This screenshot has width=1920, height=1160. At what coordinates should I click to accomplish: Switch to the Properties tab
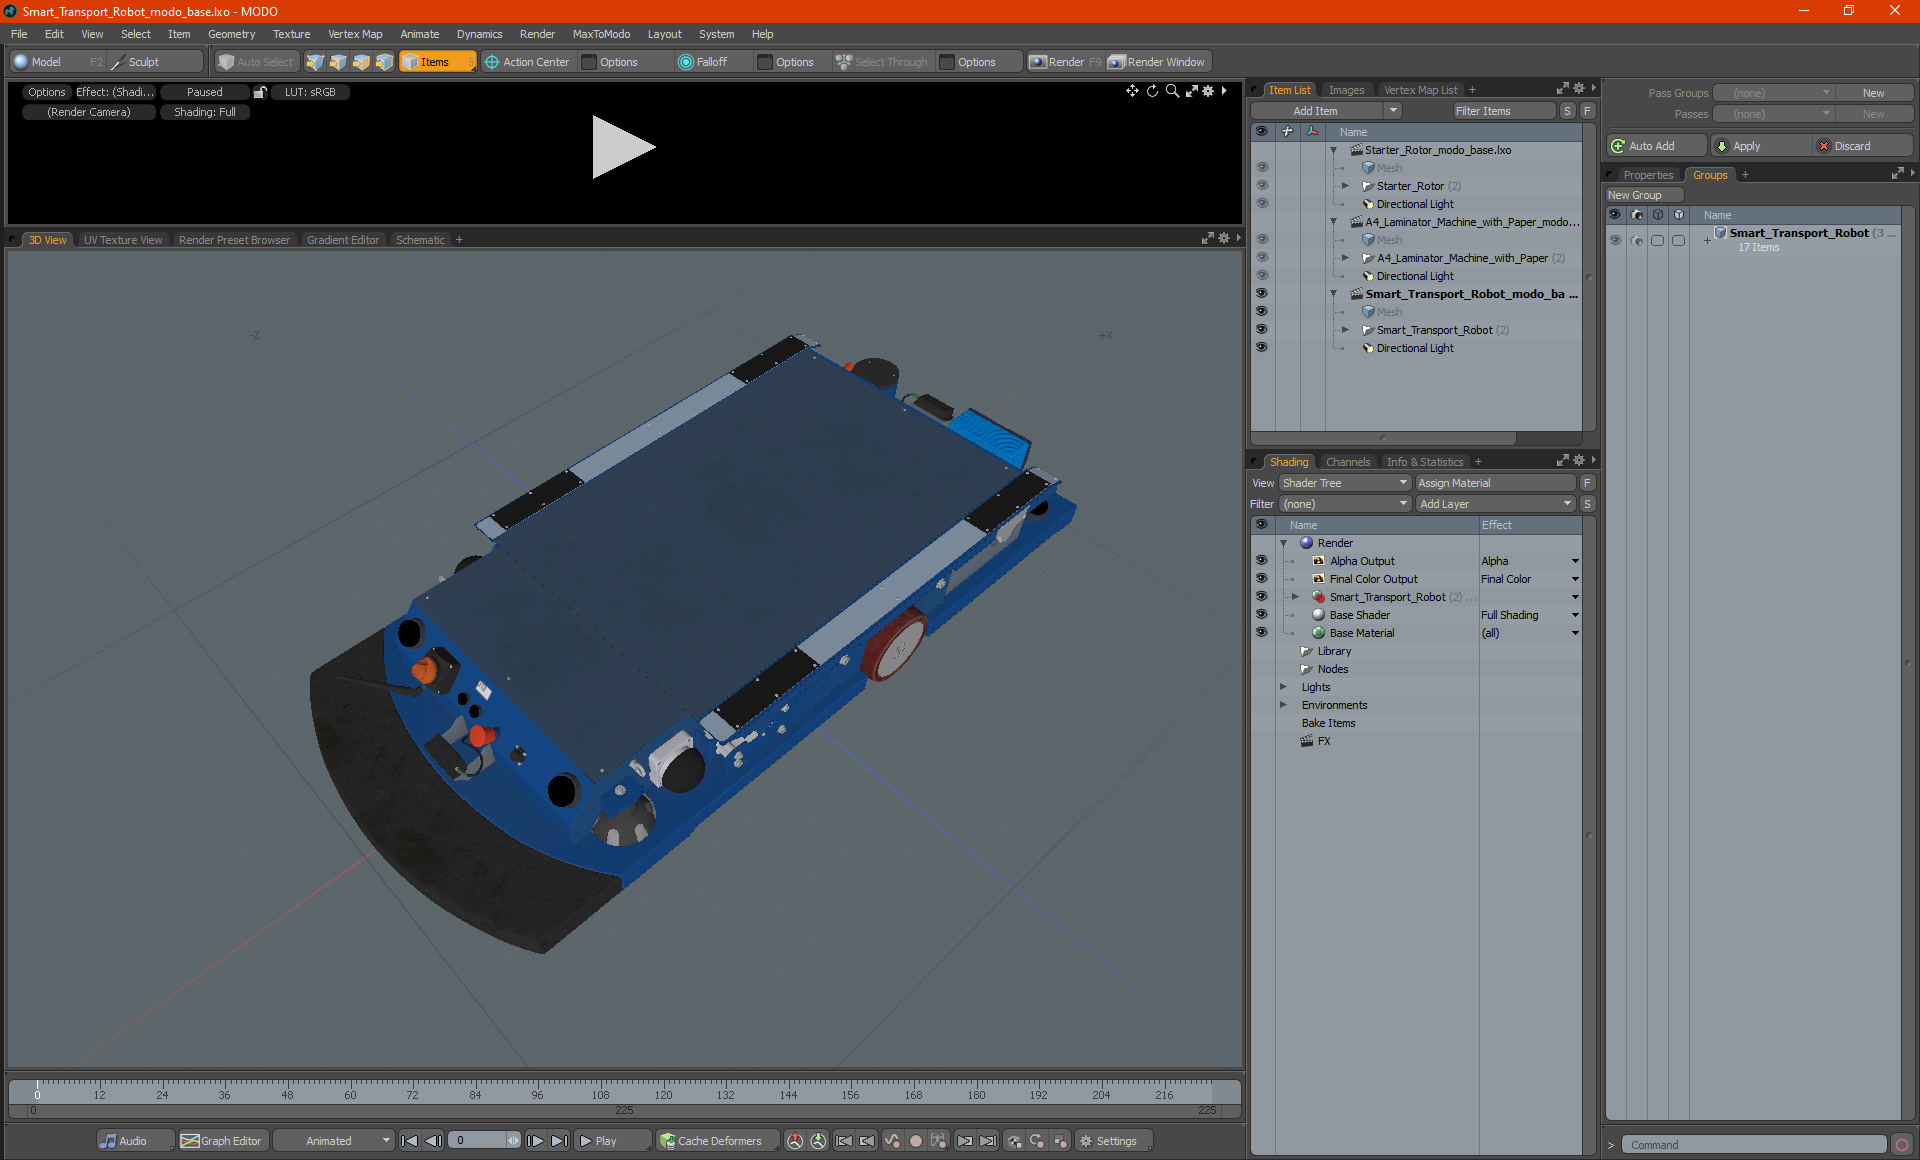(1647, 175)
